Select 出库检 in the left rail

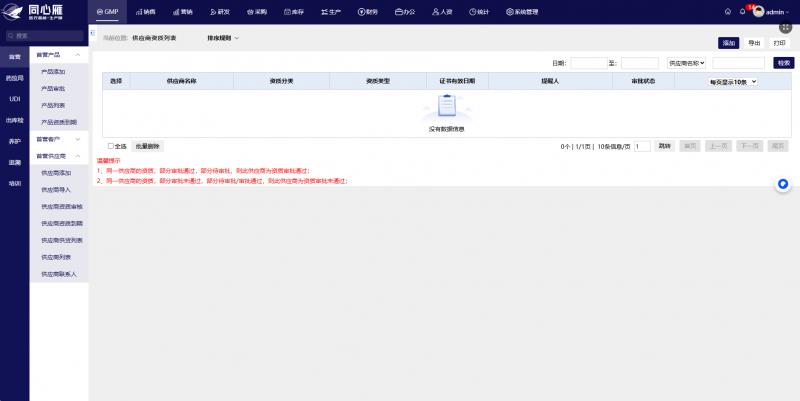point(15,120)
